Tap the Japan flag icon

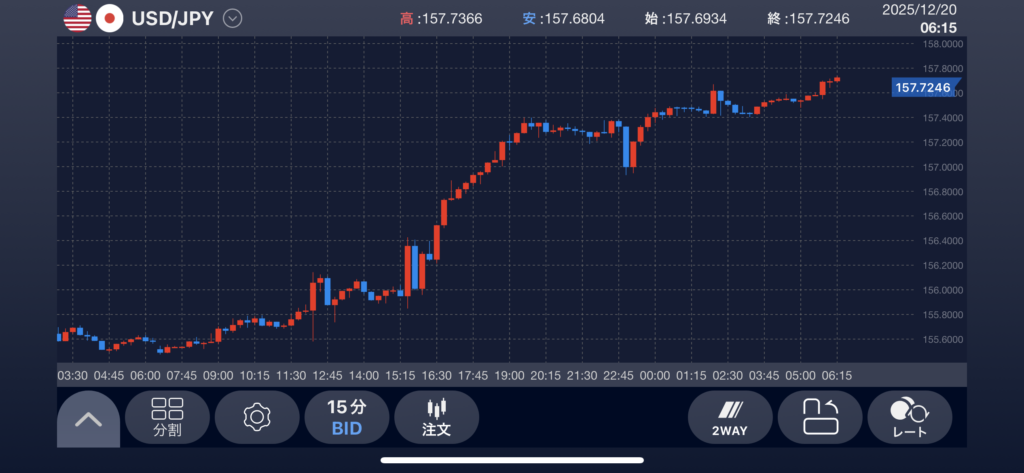coord(109,18)
